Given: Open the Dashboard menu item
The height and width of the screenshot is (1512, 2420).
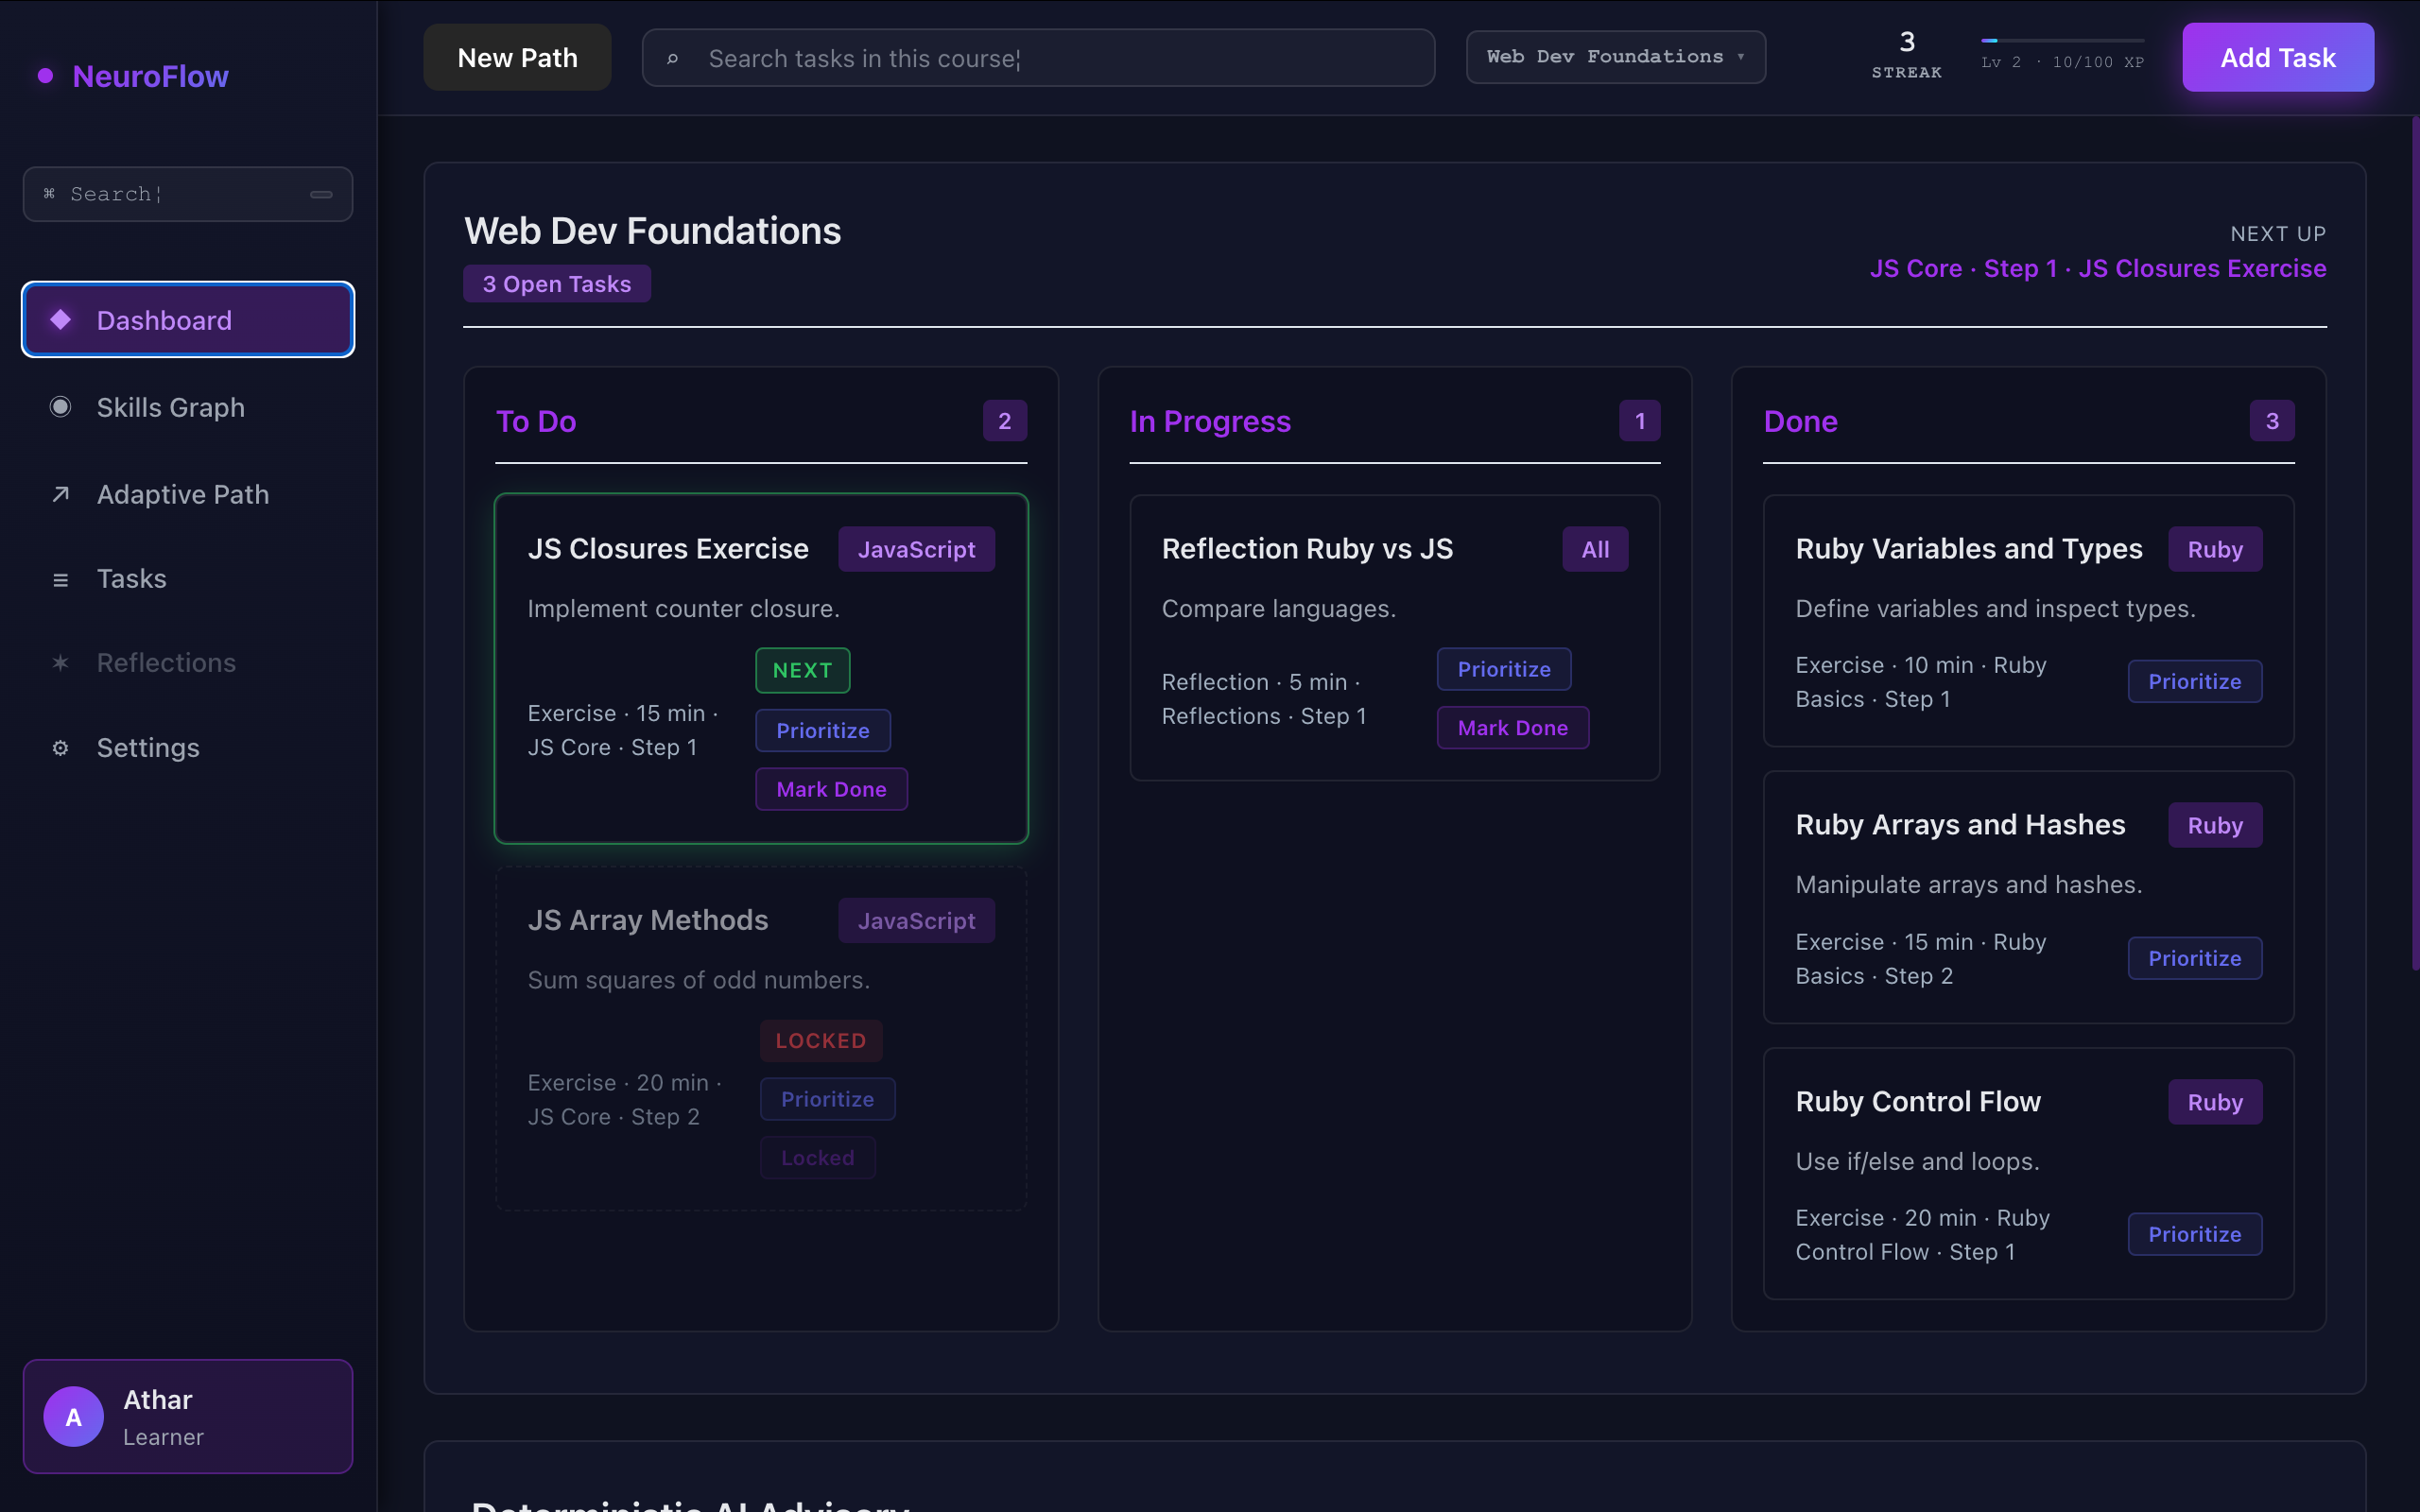Looking at the screenshot, I should click(188, 319).
